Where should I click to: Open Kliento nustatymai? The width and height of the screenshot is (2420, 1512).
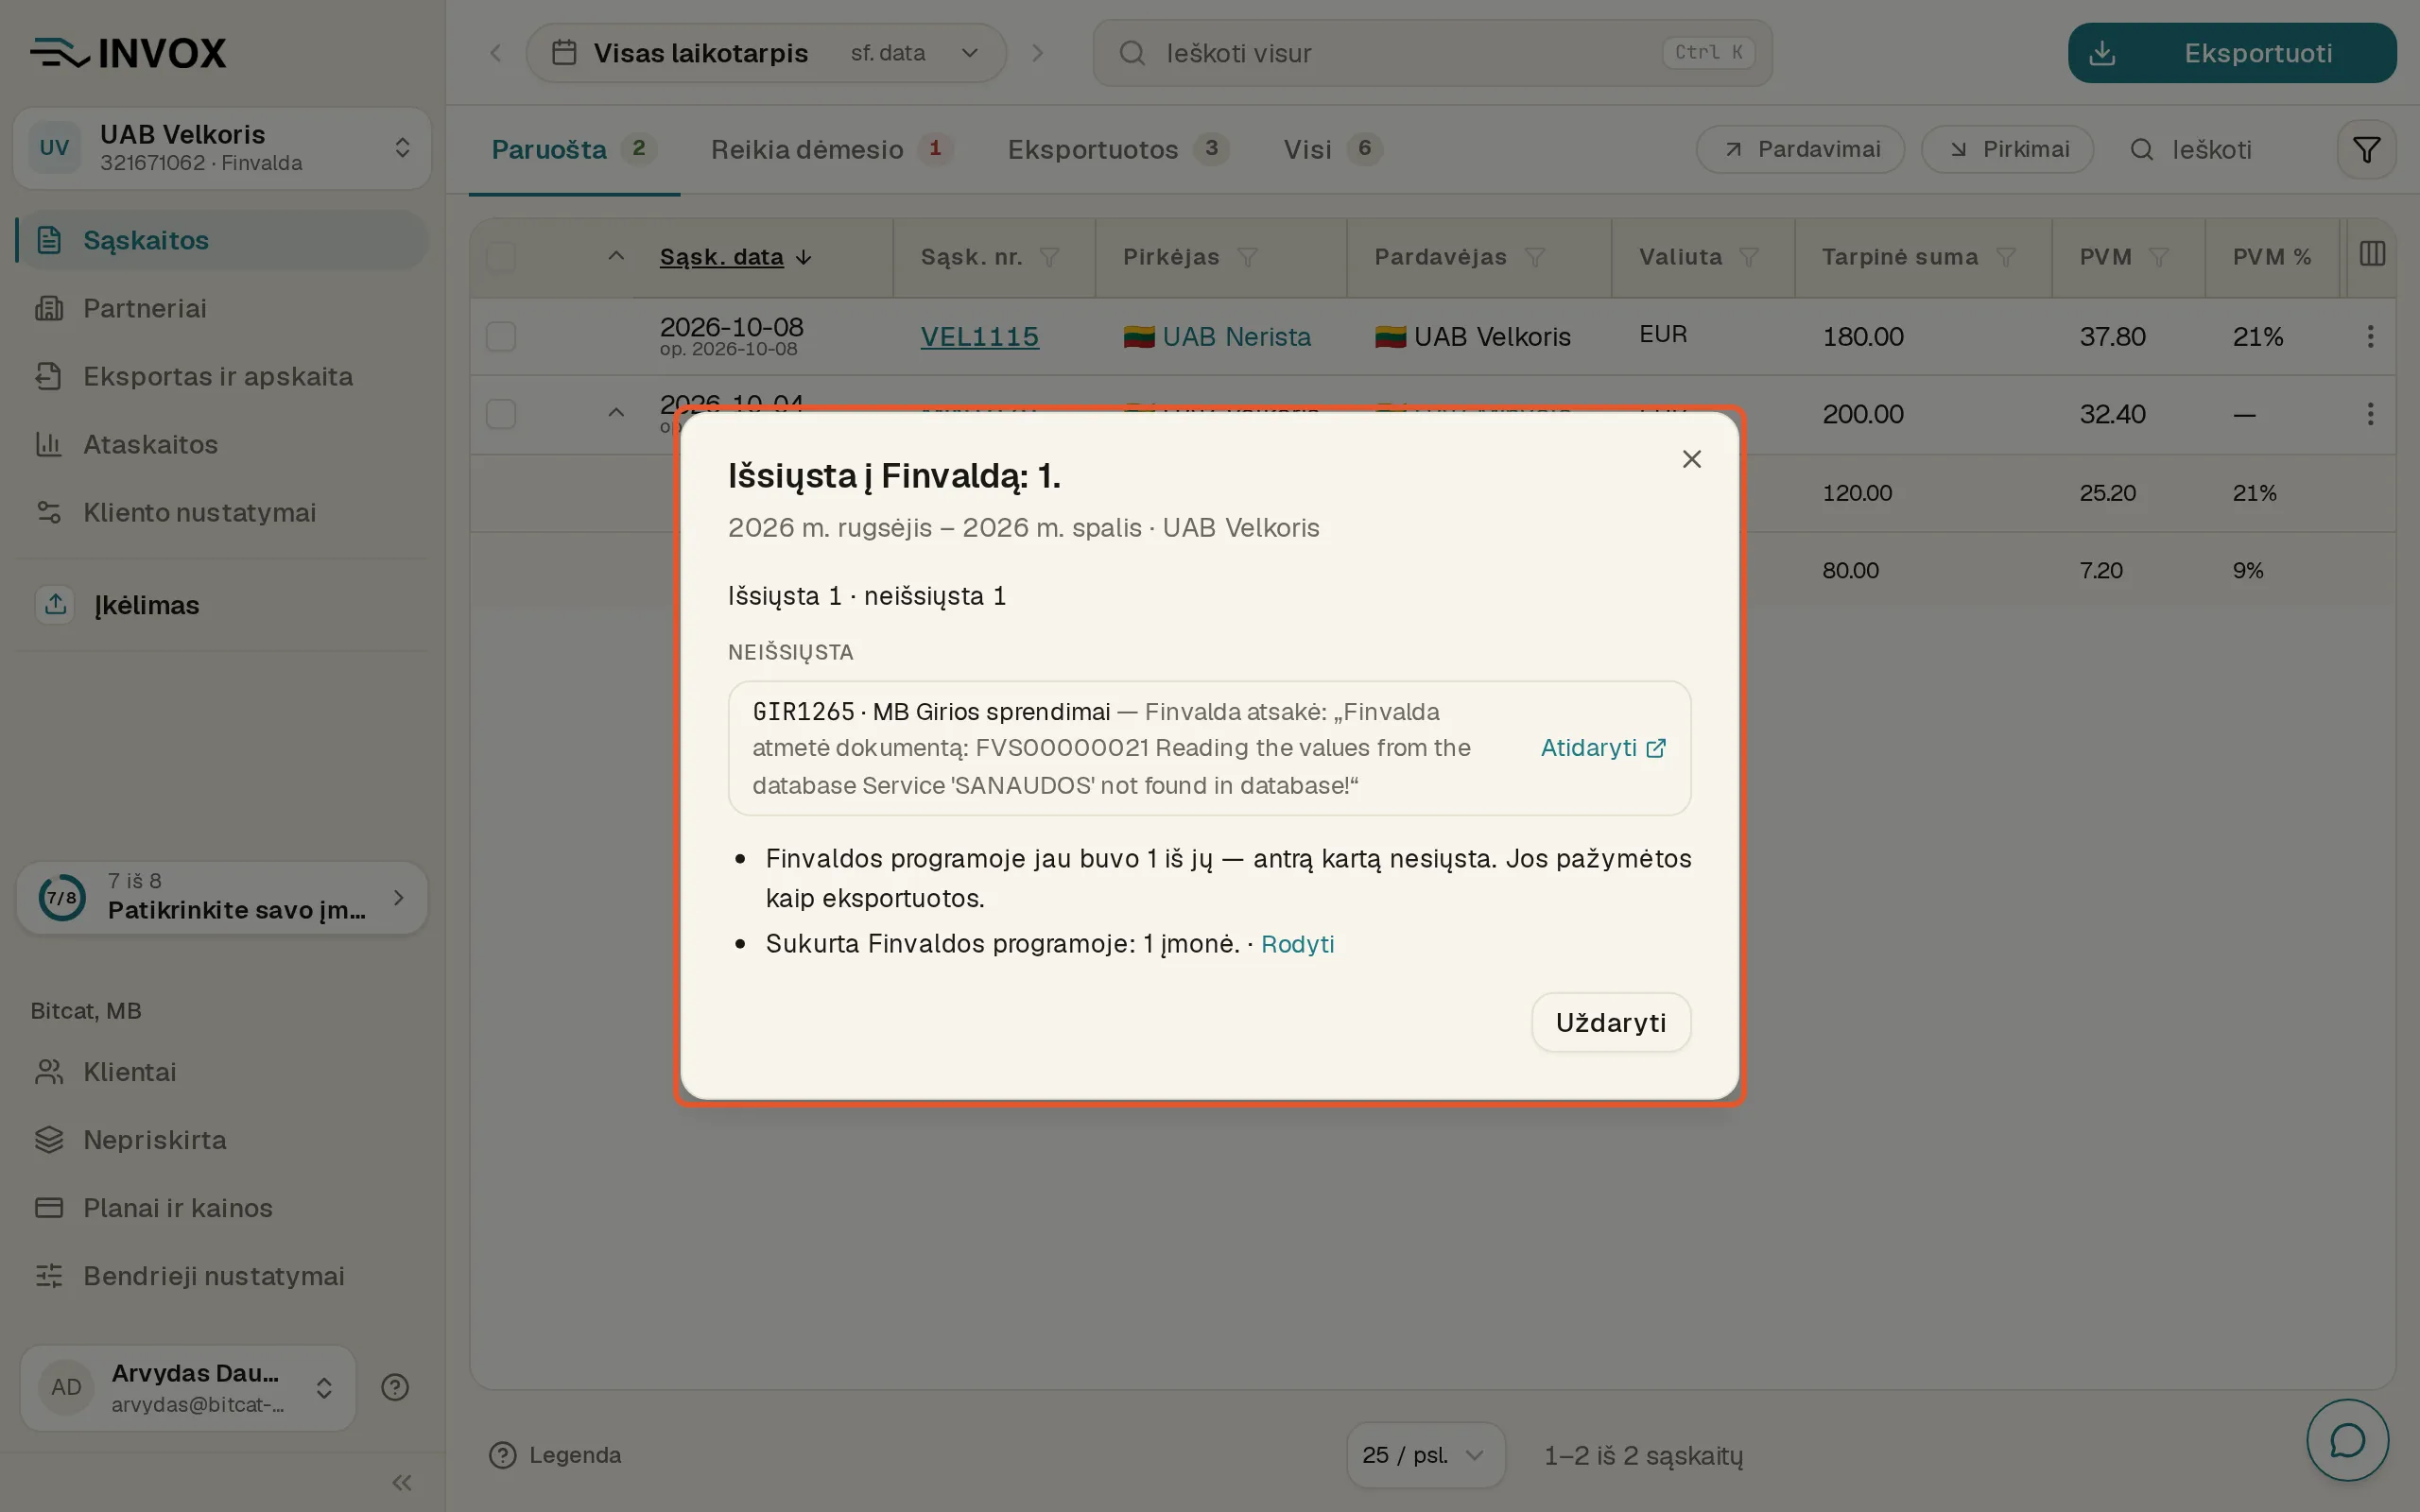221,512
